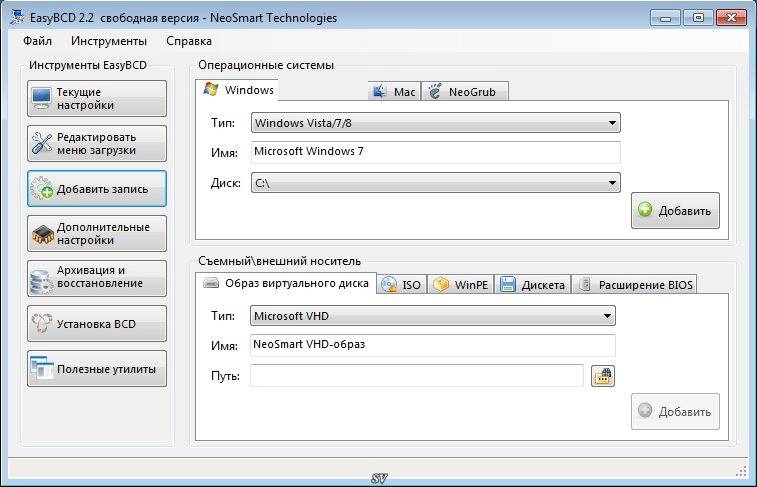The image size is (757, 487).
Task: Switch to the ISO tab
Action: [401, 285]
